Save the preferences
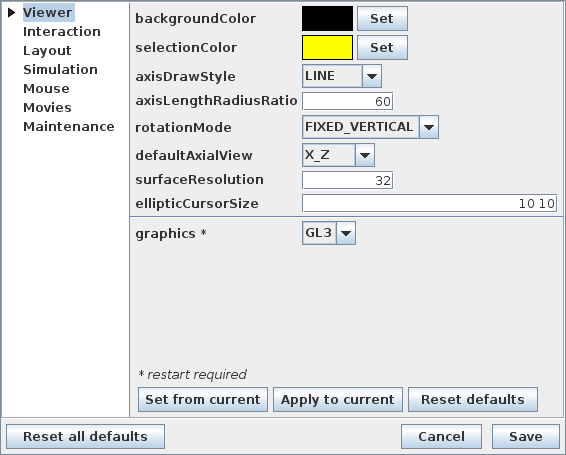 tap(526, 437)
